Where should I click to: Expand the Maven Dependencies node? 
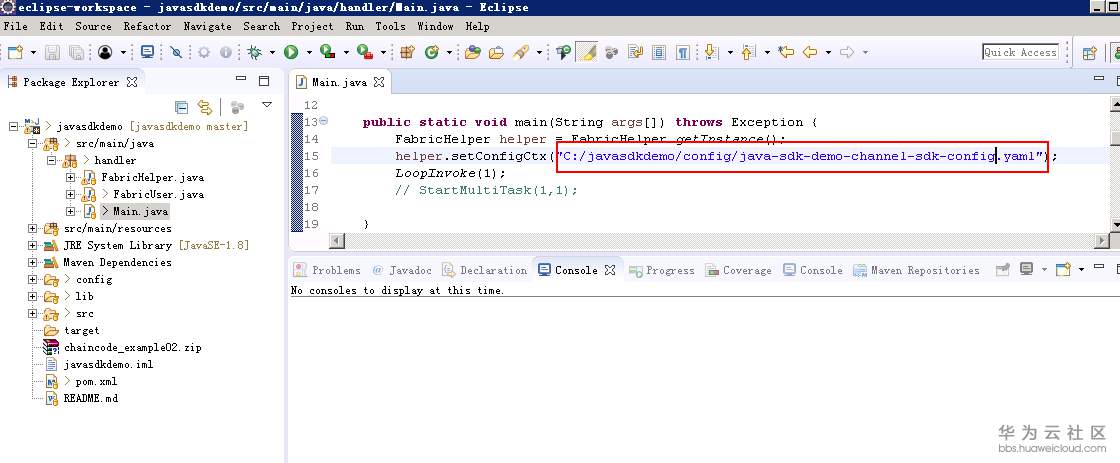(32, 262)
